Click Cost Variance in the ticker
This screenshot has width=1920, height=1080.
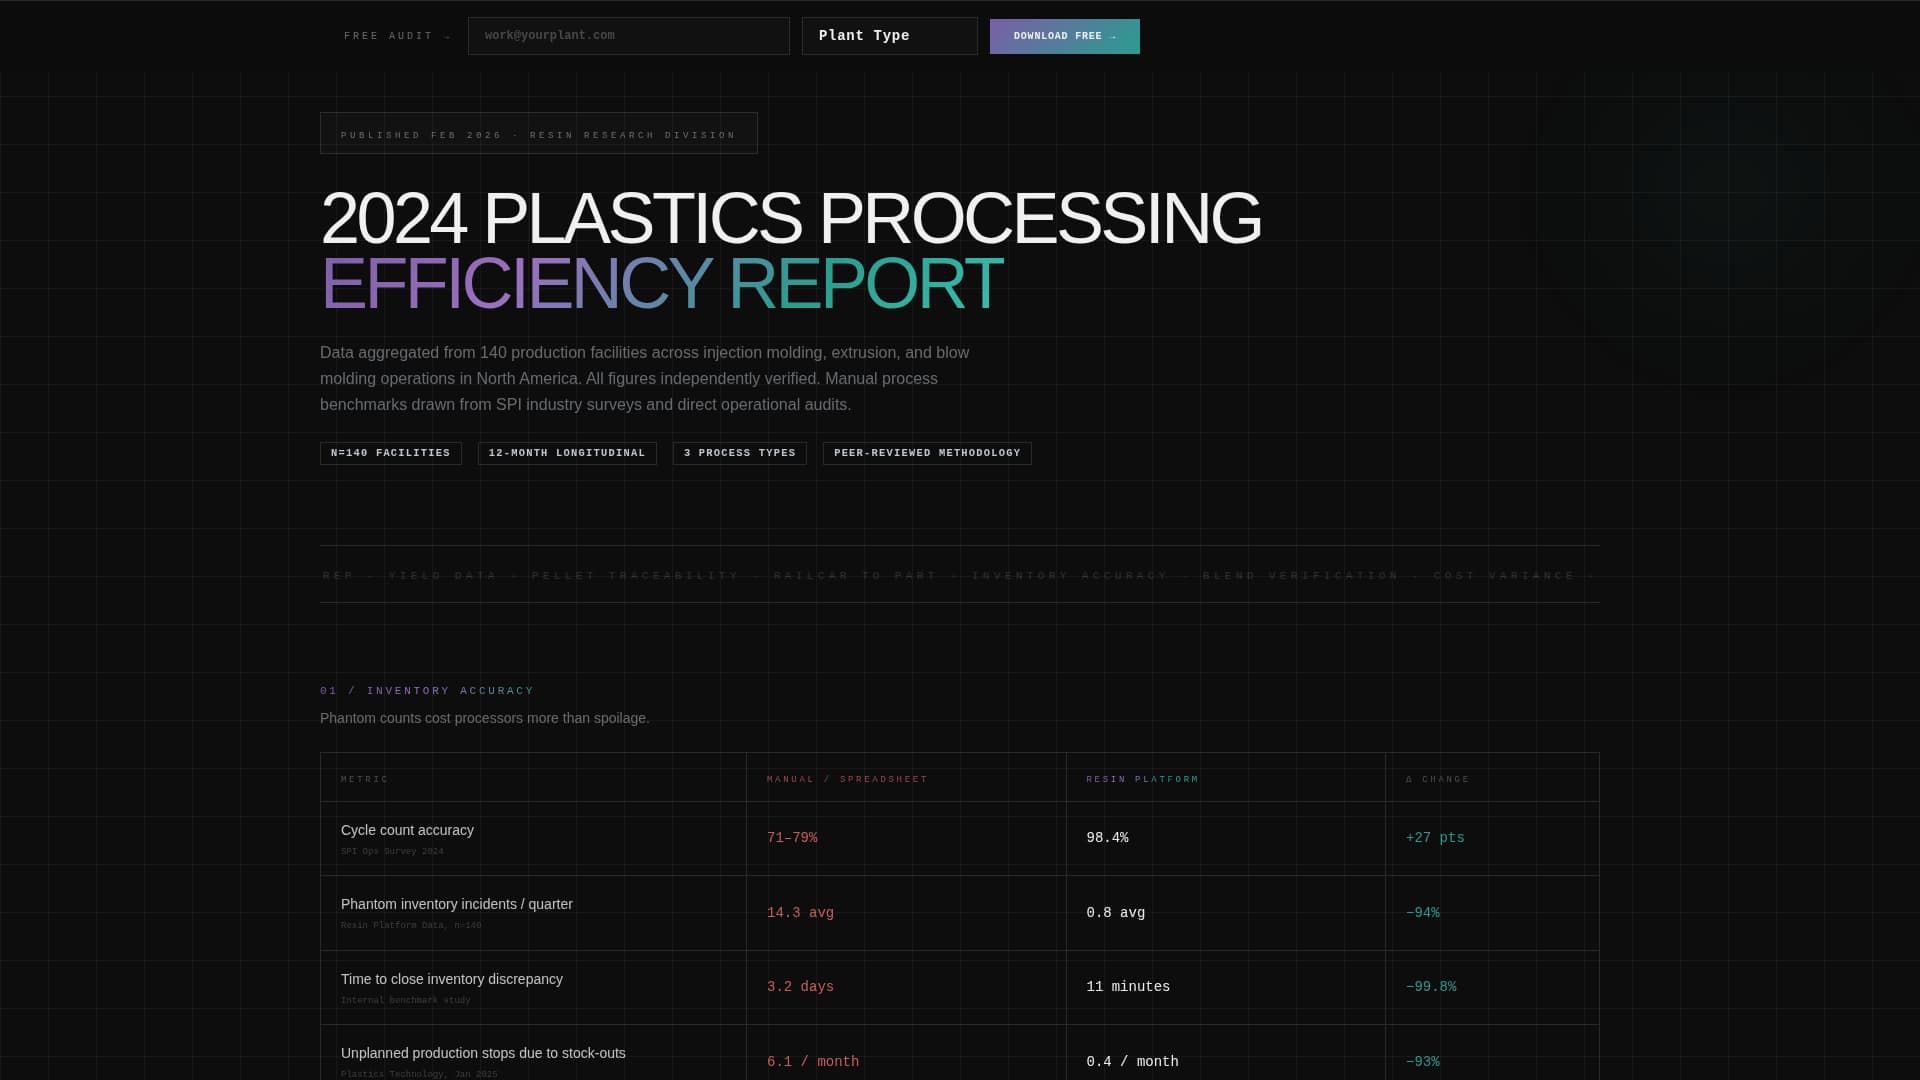point(1504,576)
